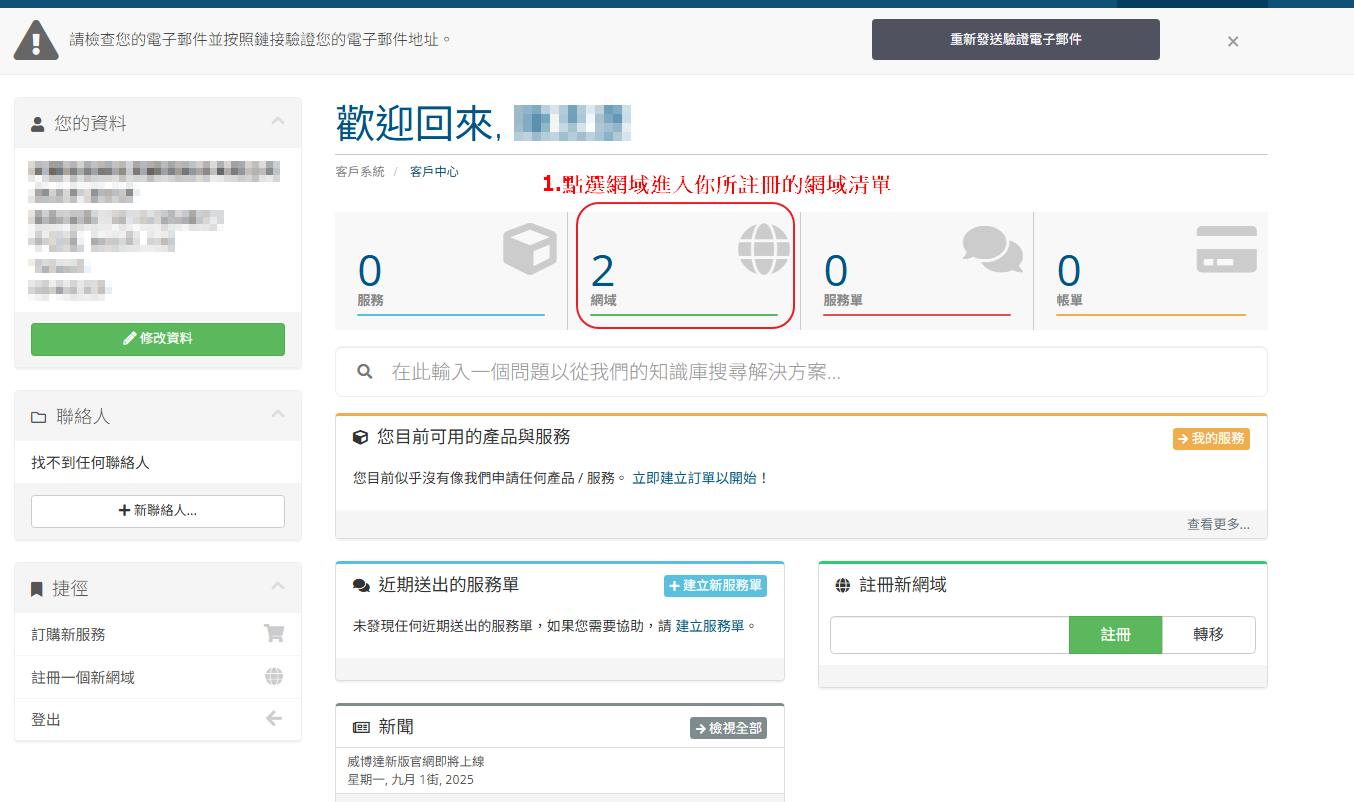The image size is (1354, 802).
Task: Click the shopping cart icon beside 訂購新服務
Action: coord(273,633)
